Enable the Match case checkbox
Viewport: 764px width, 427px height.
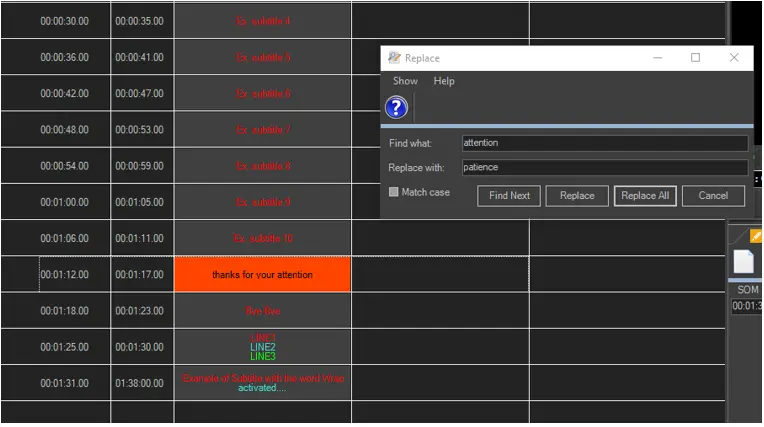[x=393, y=192]
